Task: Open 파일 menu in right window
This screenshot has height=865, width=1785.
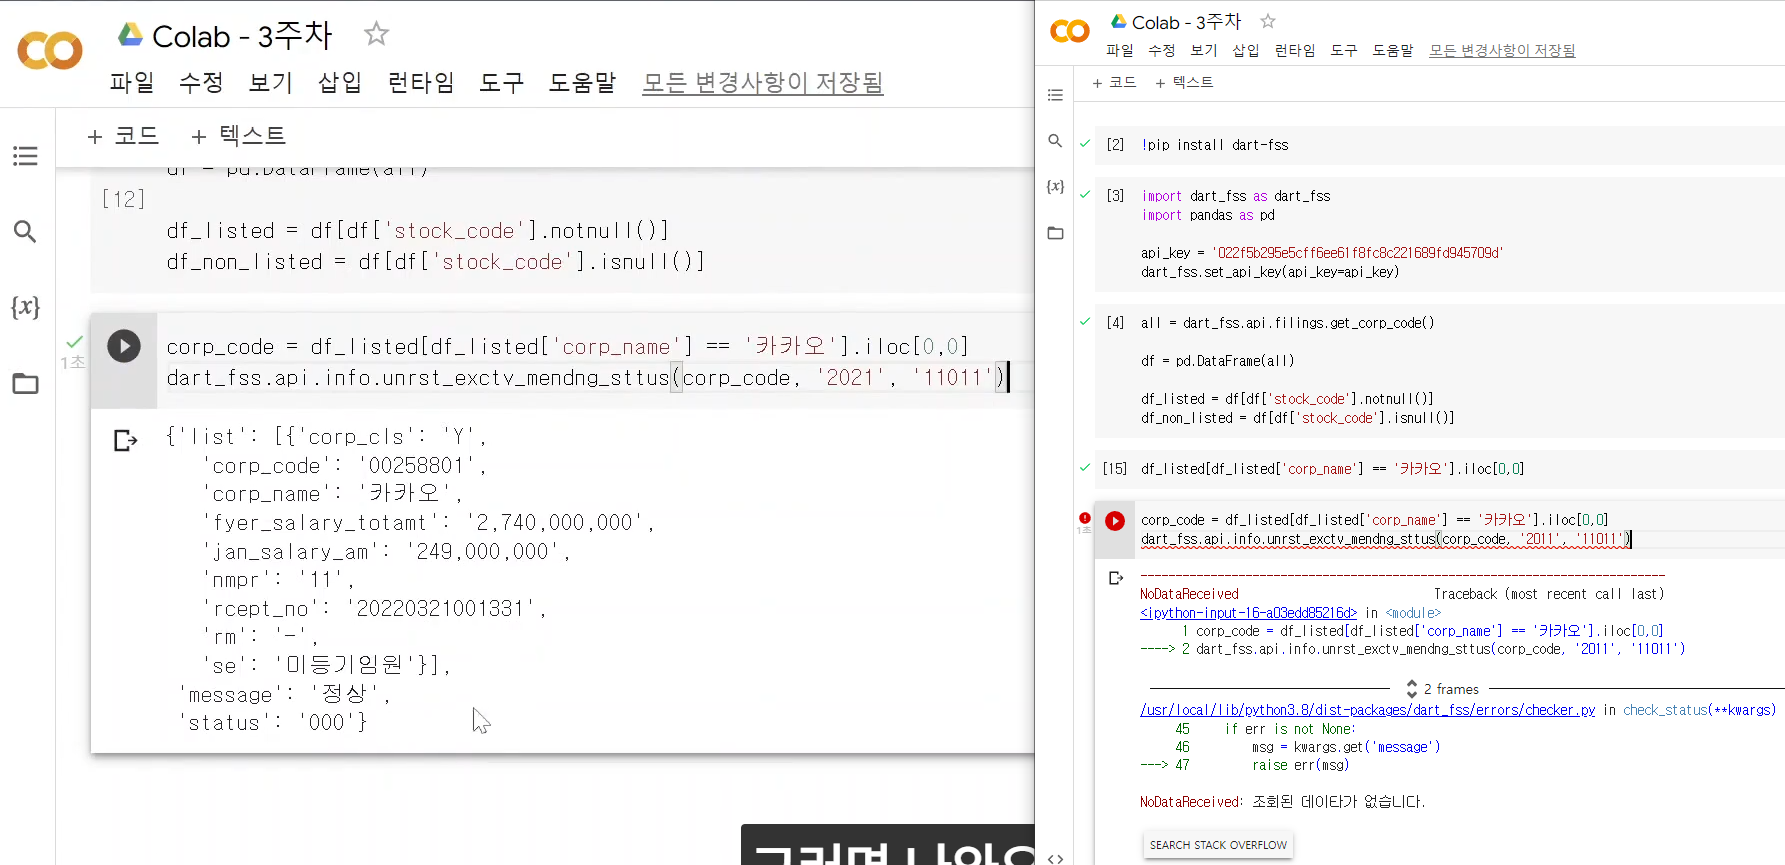Action: pyautogui.click(x=1120, y=50)
